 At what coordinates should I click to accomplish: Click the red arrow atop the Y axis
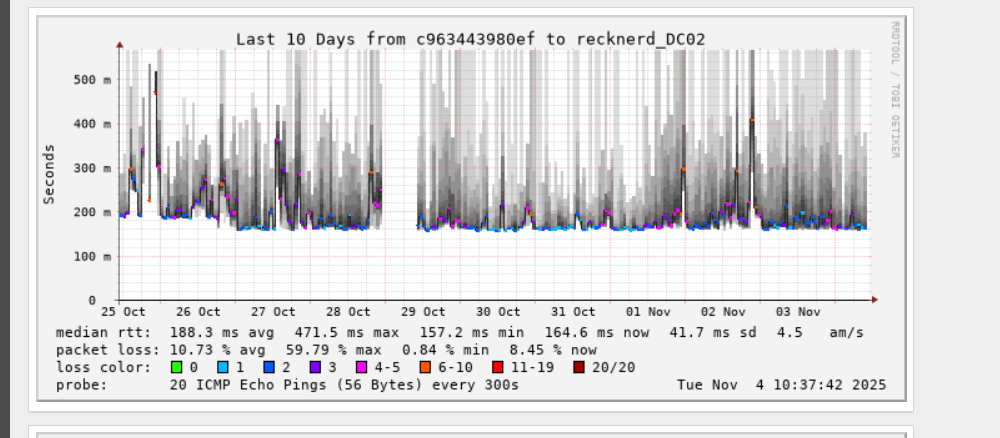point(120,45)
